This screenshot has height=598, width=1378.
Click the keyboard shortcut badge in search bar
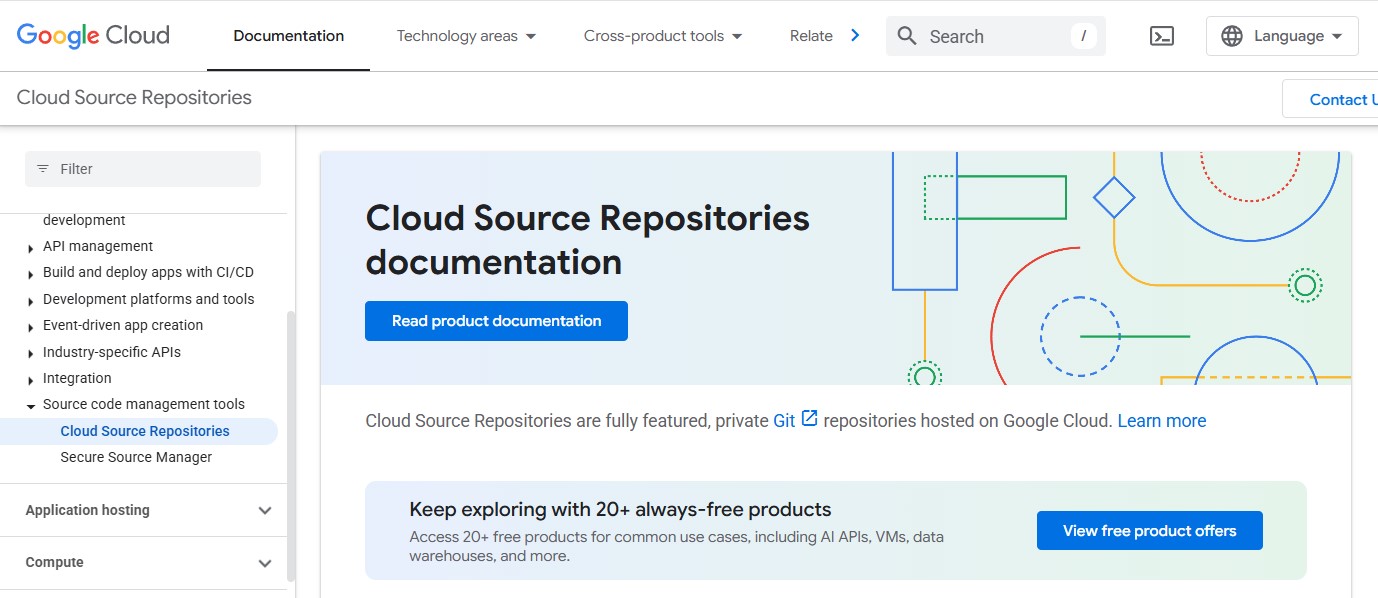tap(1083, 36)
